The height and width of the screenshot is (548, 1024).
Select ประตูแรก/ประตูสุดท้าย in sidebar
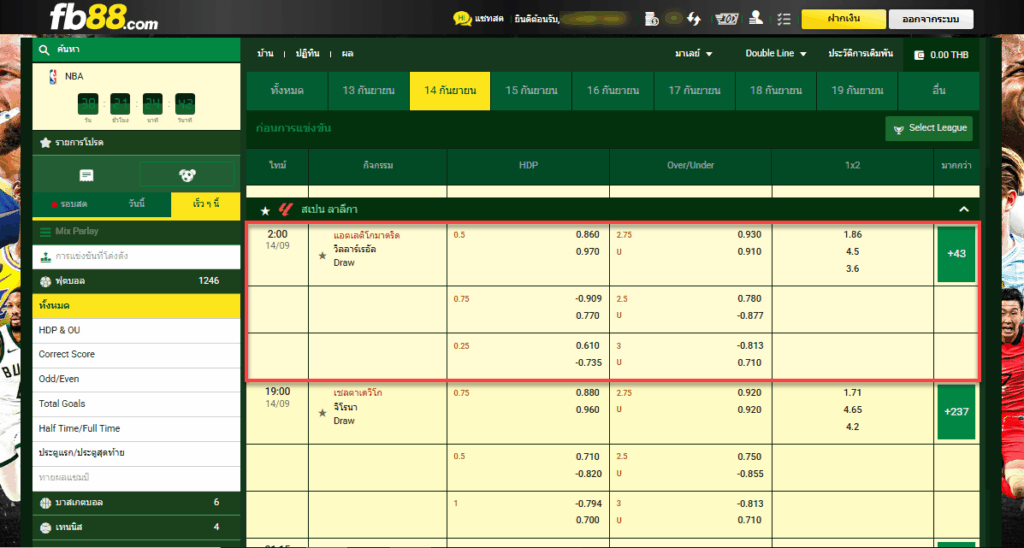tap(136, 453)
